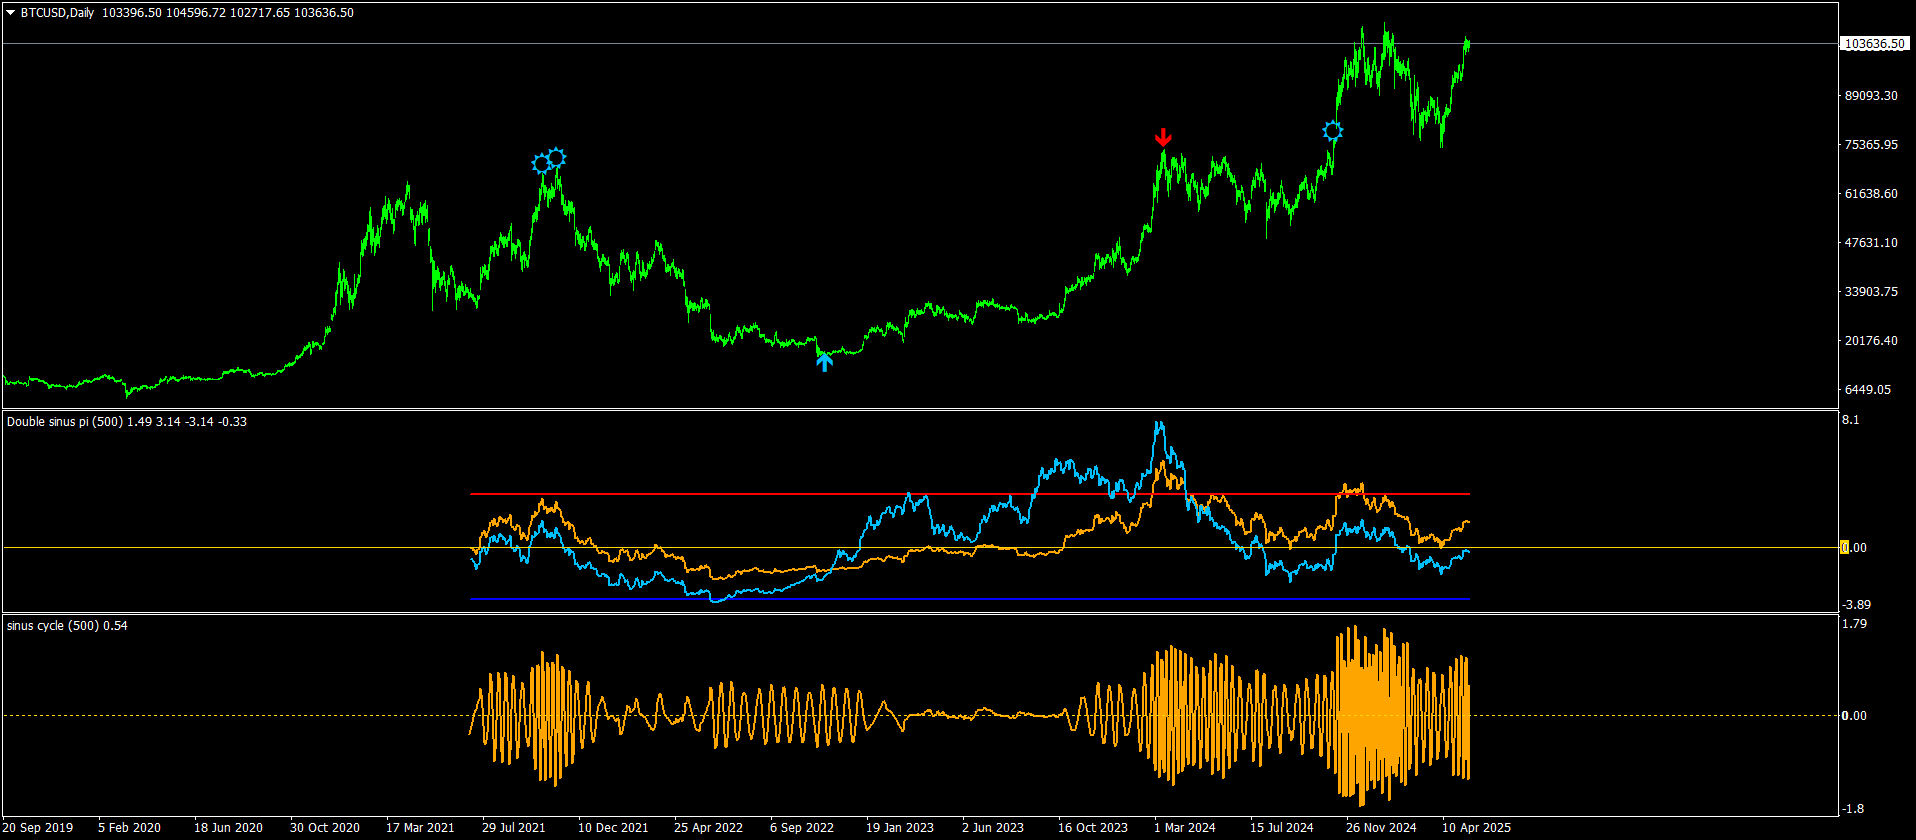Image resolution: width=1916 pixels, height=840 pixels.
Task: Click the sinus cycle (500) indicator label
Action: click(x=53, y=626)
